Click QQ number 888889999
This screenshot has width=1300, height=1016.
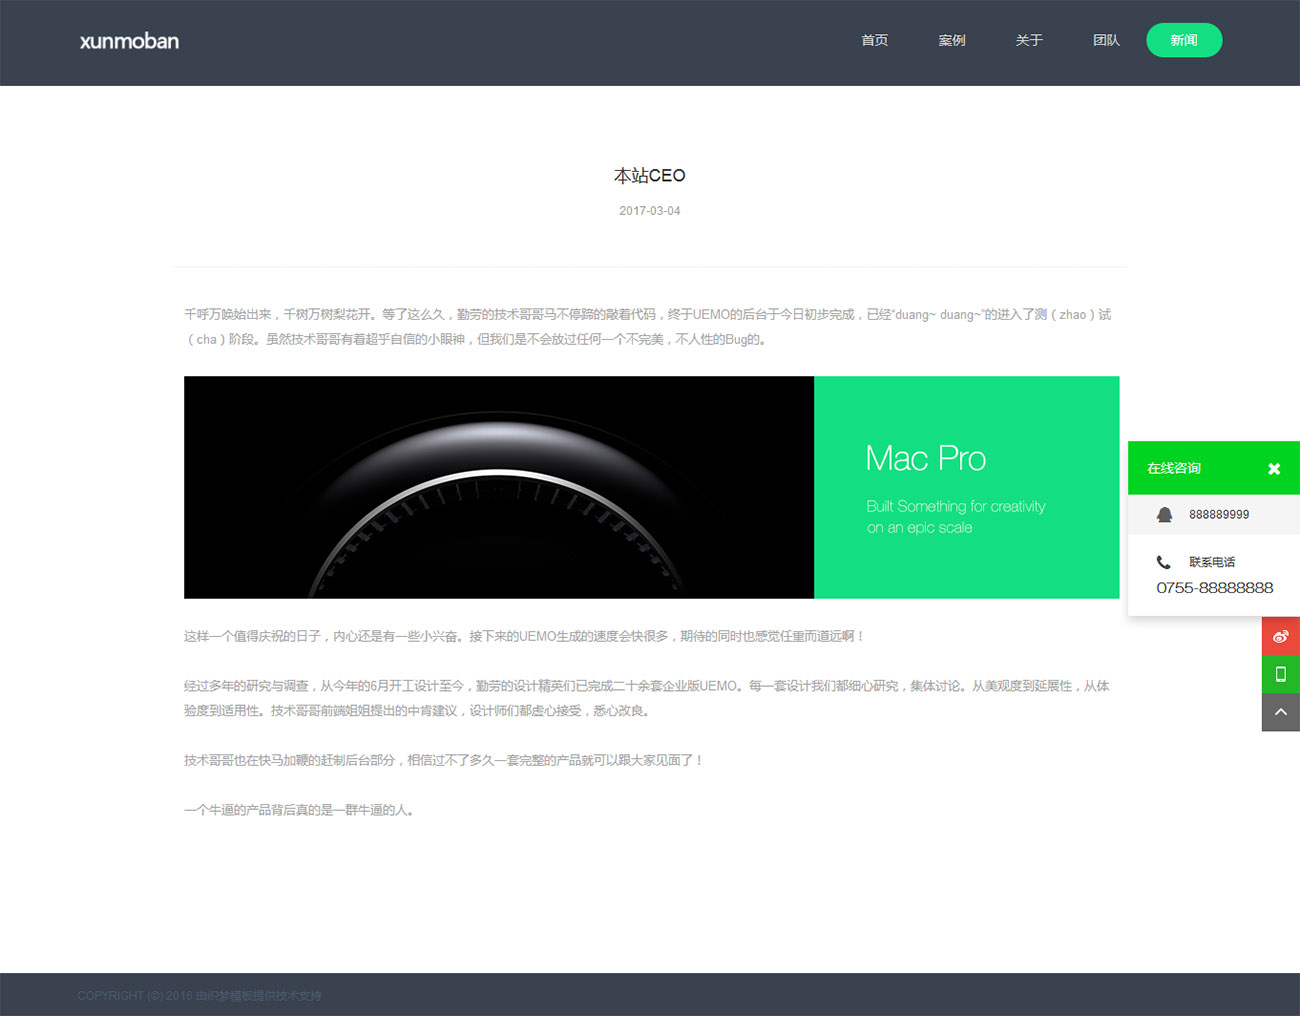point(1218,515)
